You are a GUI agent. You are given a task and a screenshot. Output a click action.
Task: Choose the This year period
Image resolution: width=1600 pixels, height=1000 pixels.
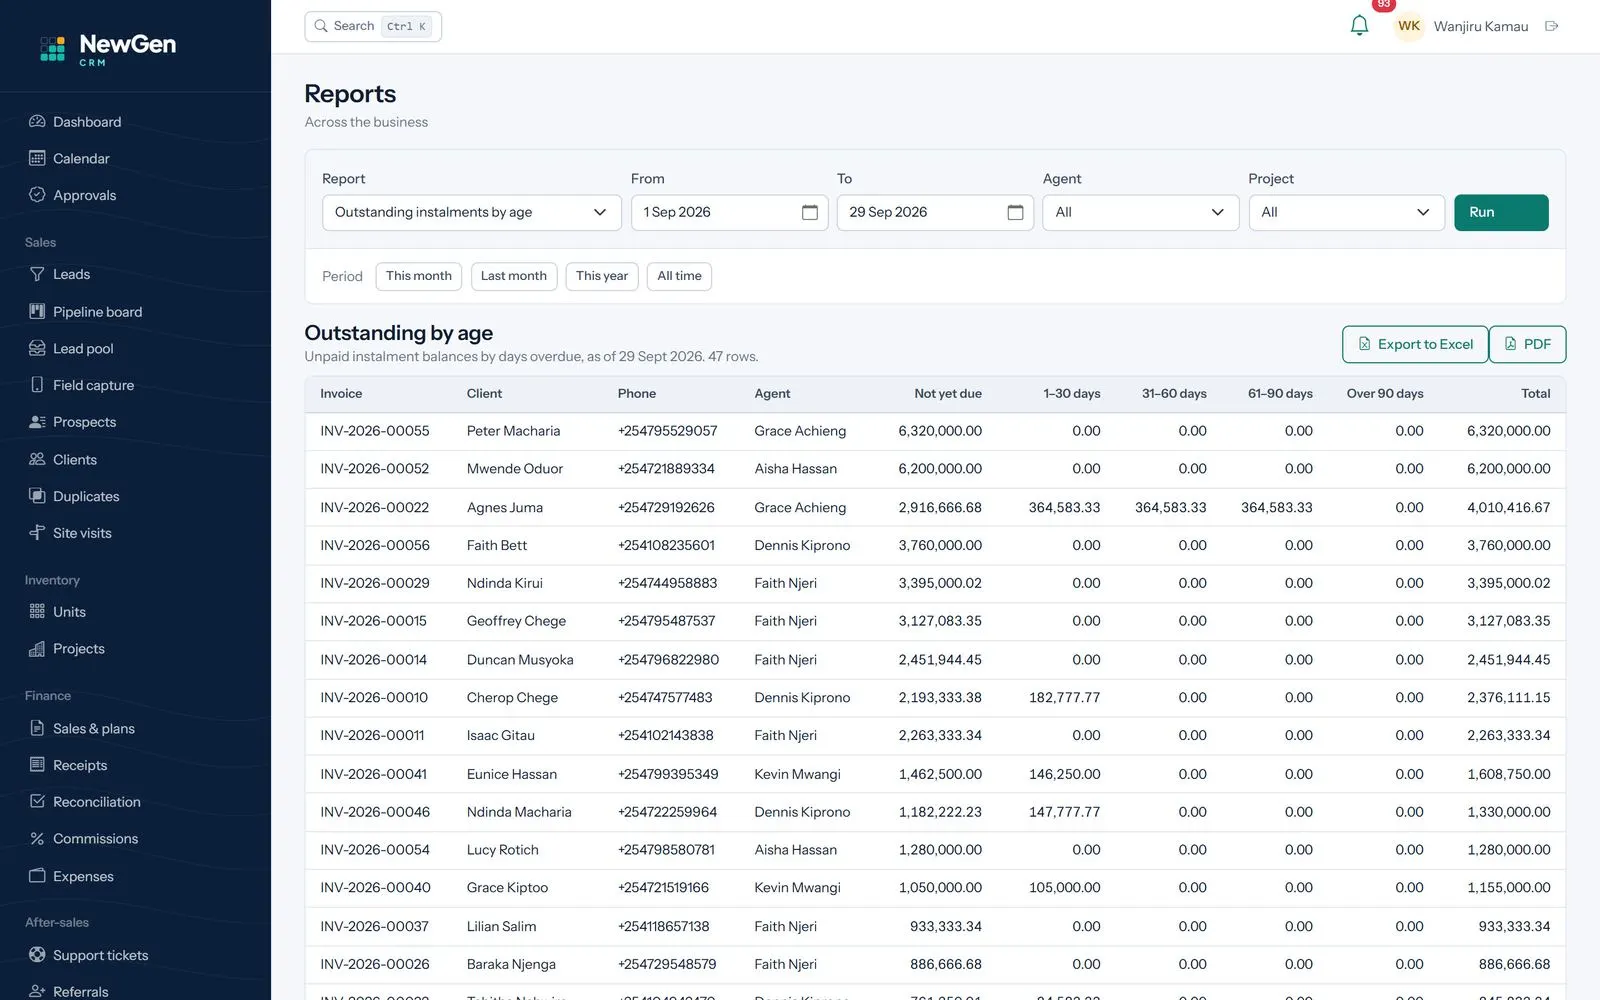point(602,276)
